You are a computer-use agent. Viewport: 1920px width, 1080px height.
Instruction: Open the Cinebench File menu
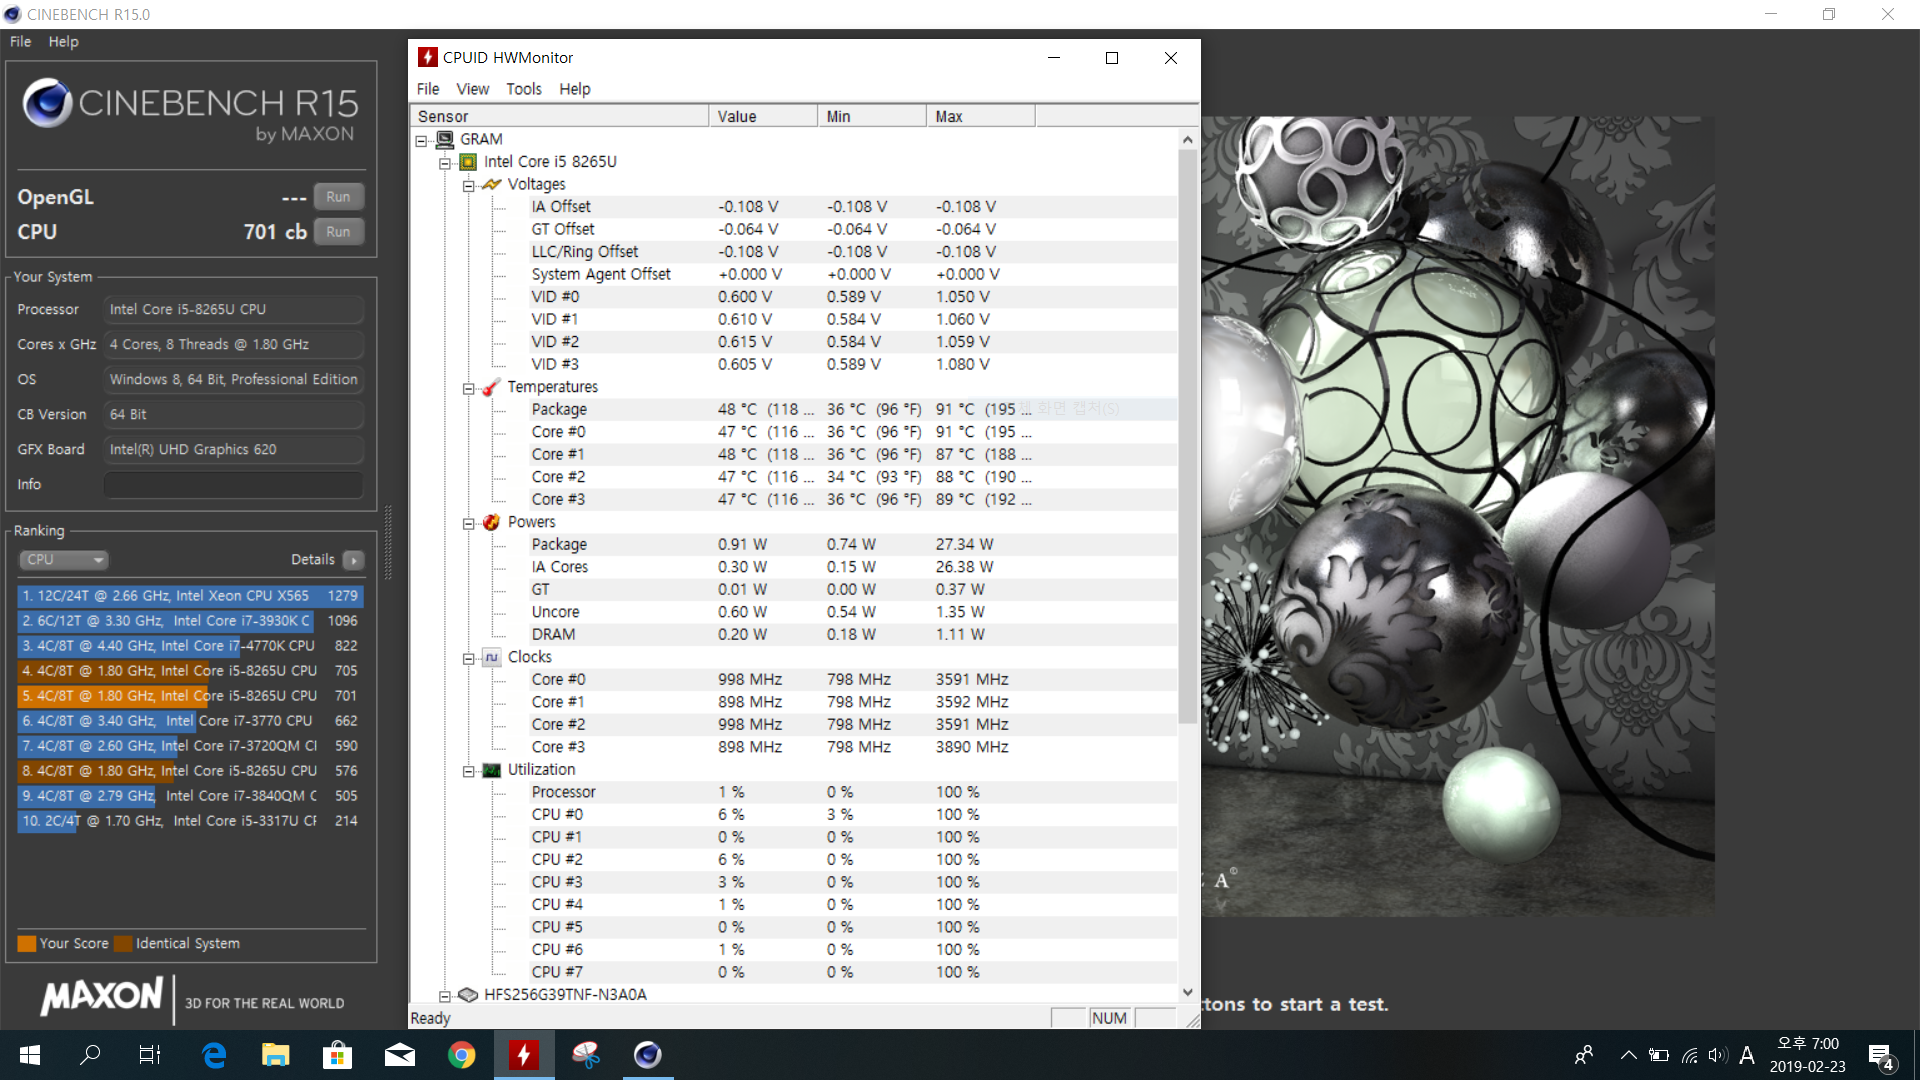tap(20, 42)
